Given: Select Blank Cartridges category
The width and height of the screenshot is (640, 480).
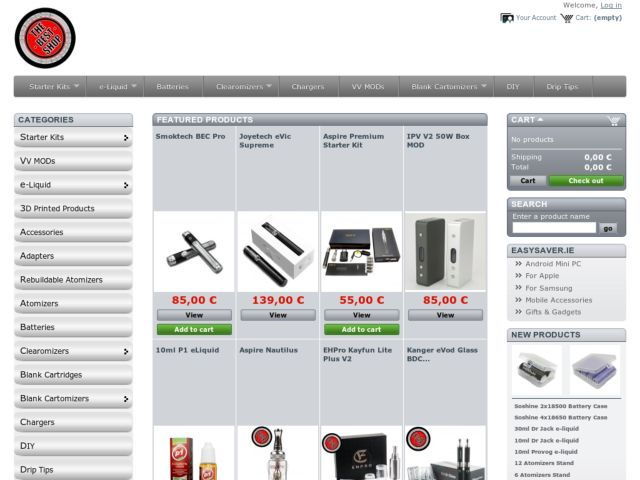Looking at the screenshot, I should click(x=73, y=374).
